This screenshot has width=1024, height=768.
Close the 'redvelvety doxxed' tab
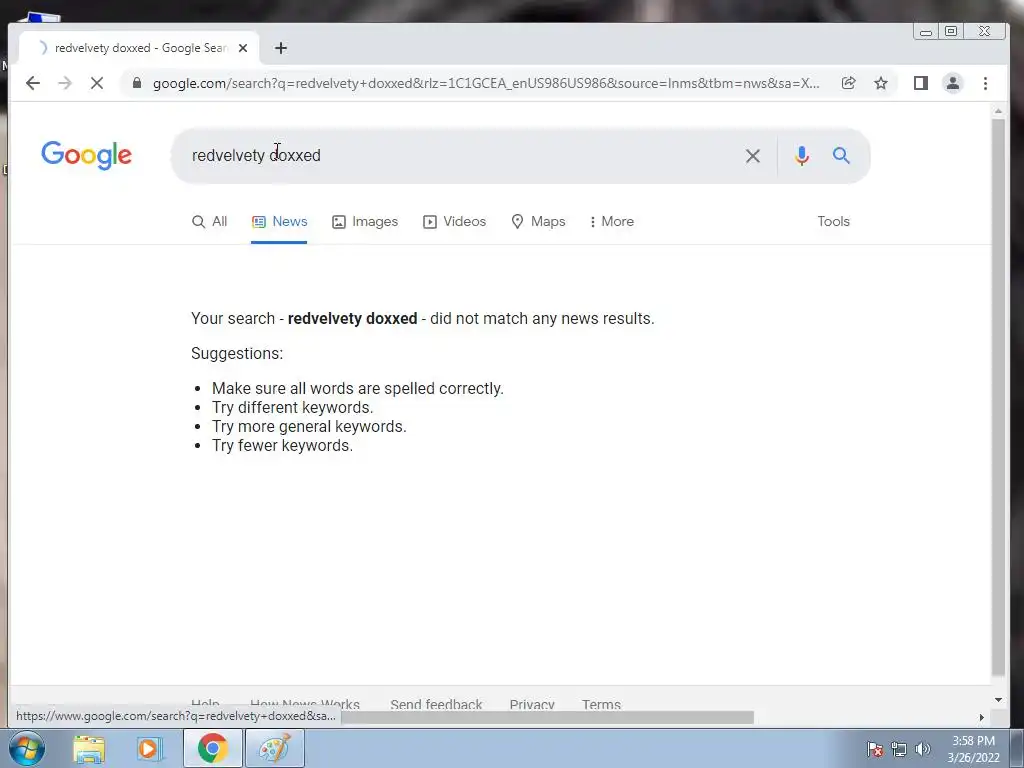click(243, 48)
